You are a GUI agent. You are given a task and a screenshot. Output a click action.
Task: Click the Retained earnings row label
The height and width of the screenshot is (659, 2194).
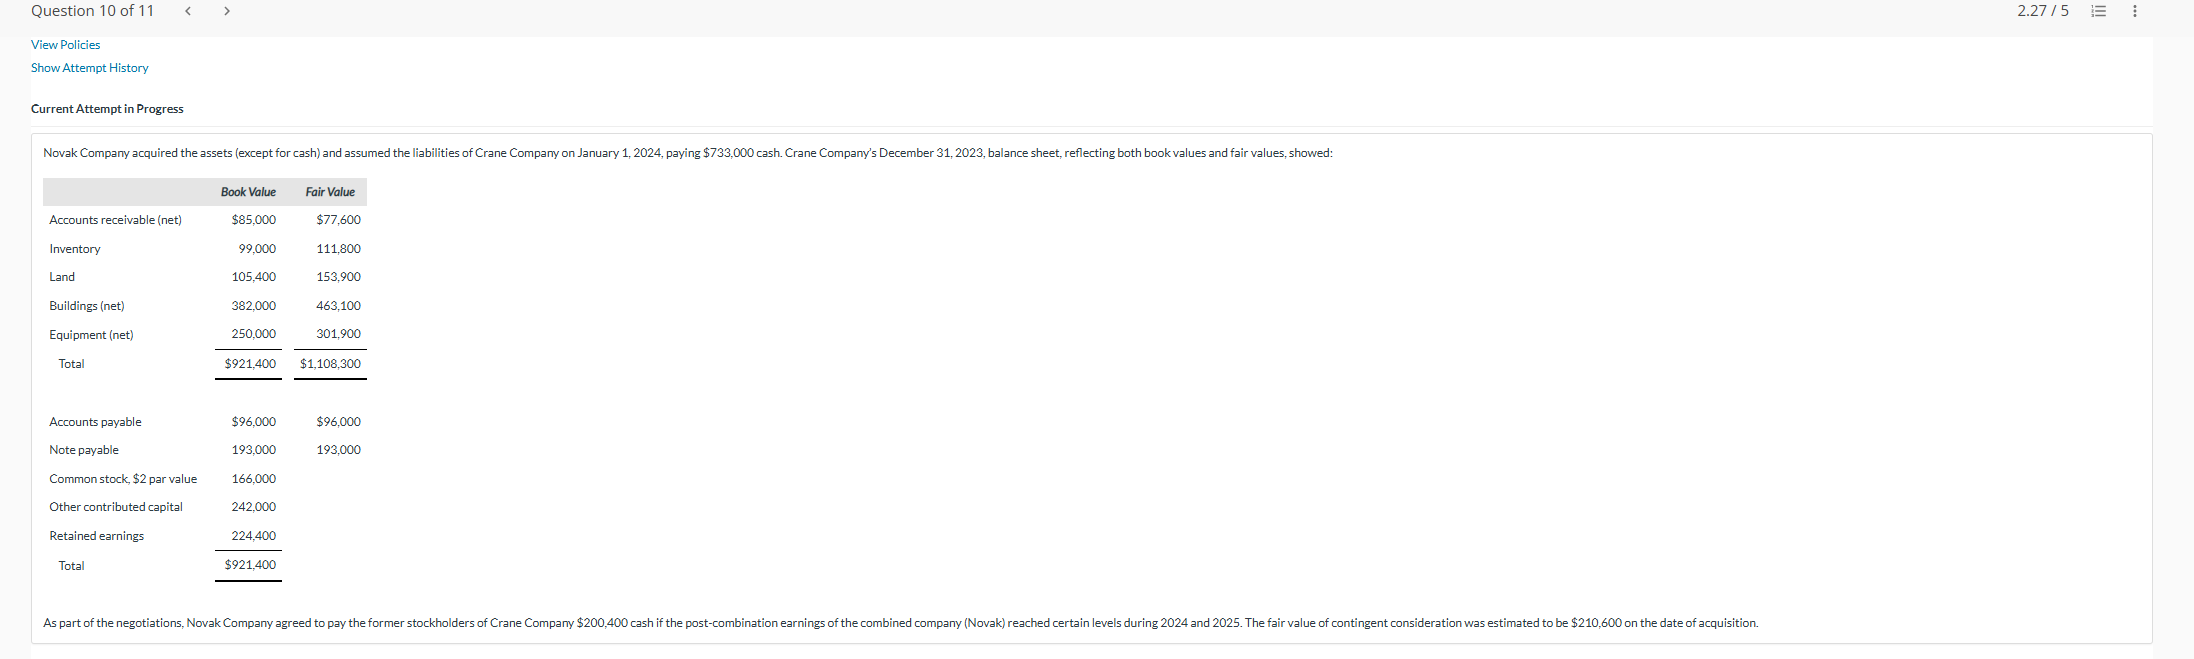pyautogui.click(x=96, y=536)
